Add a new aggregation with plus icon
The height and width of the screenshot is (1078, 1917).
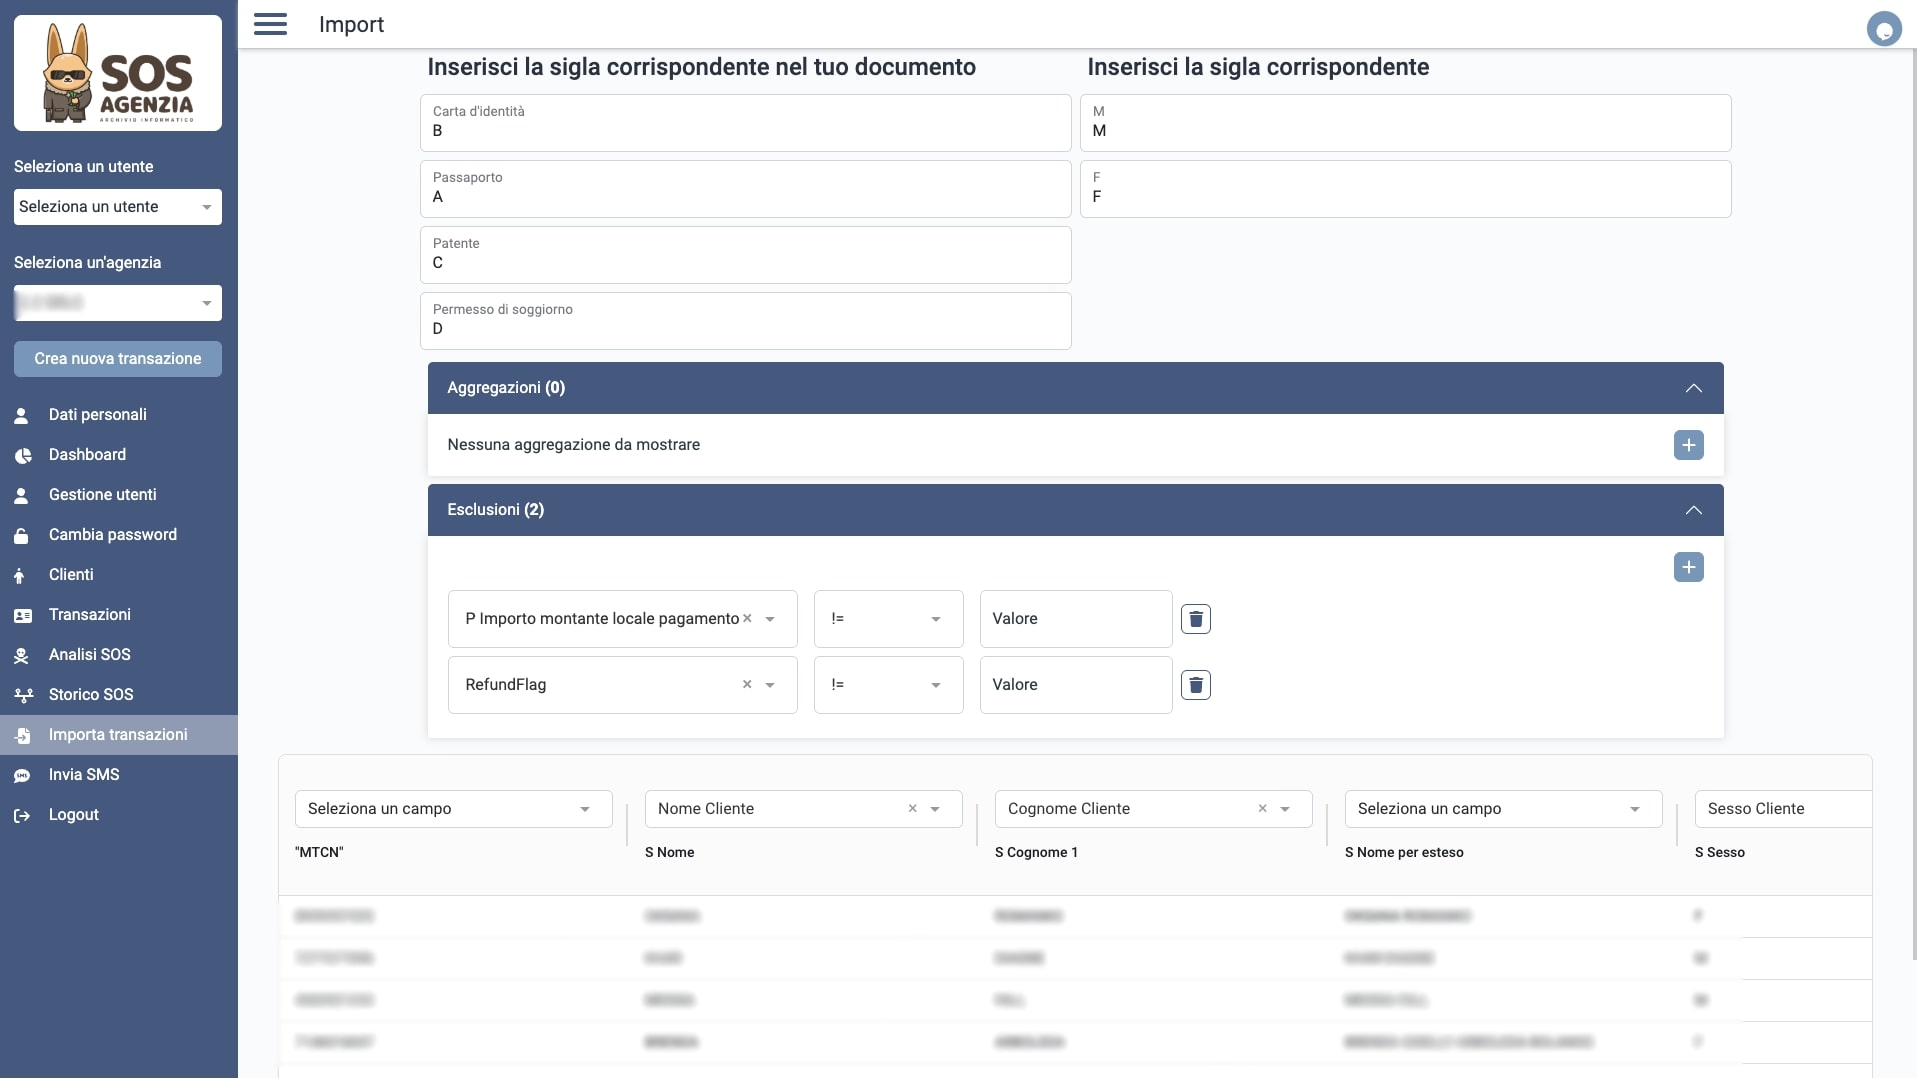tap(1688, 445)
